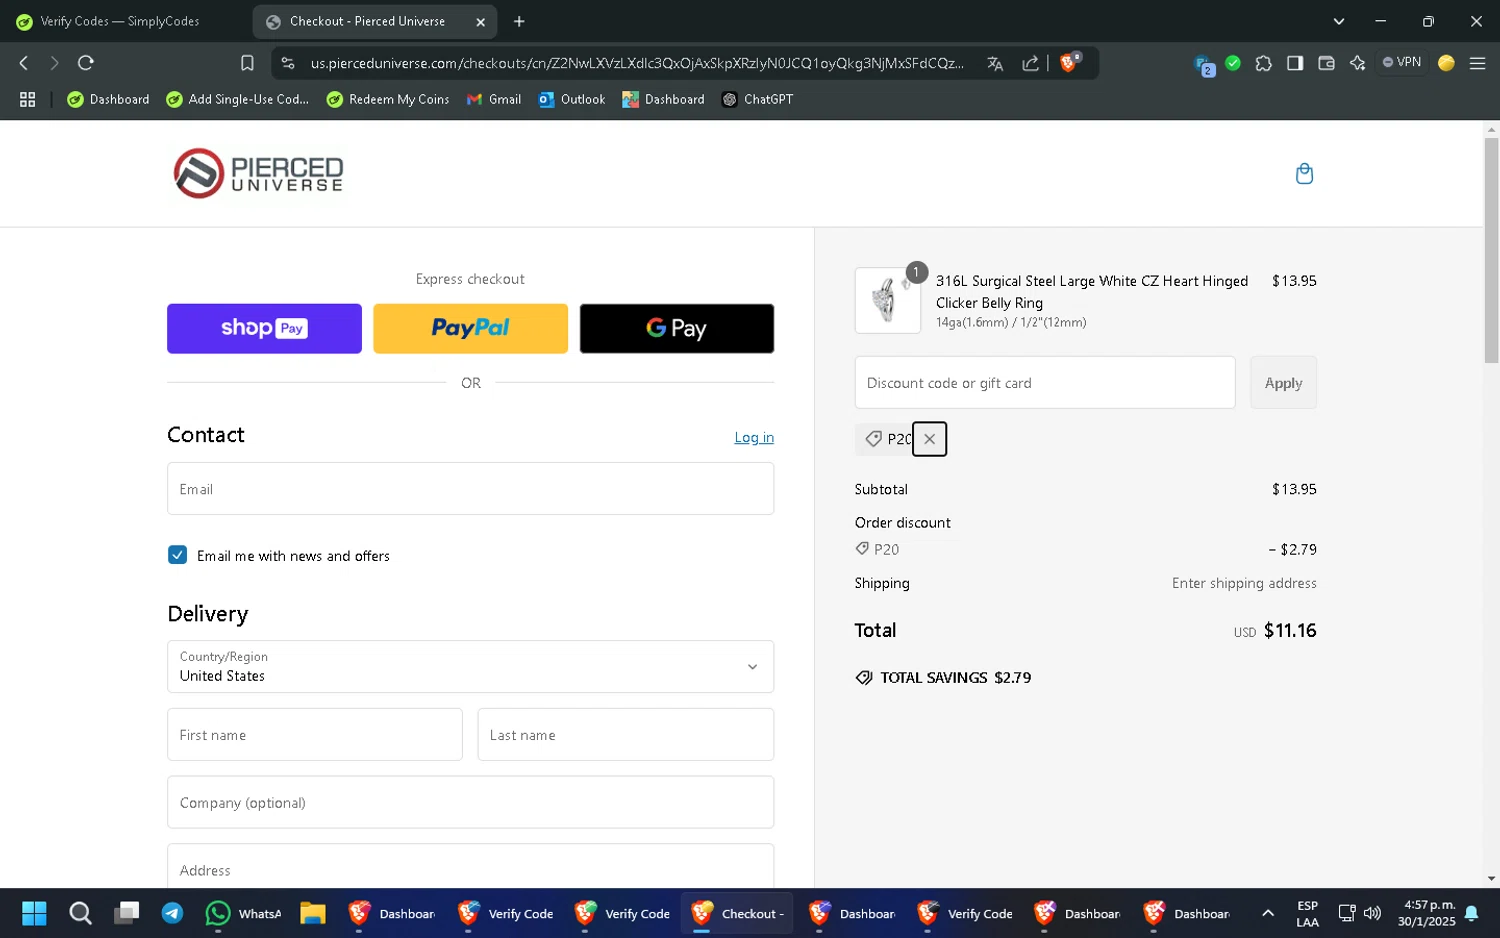
Task: Open Leo AI assistant icon
Action: [x=1357, y=63]
